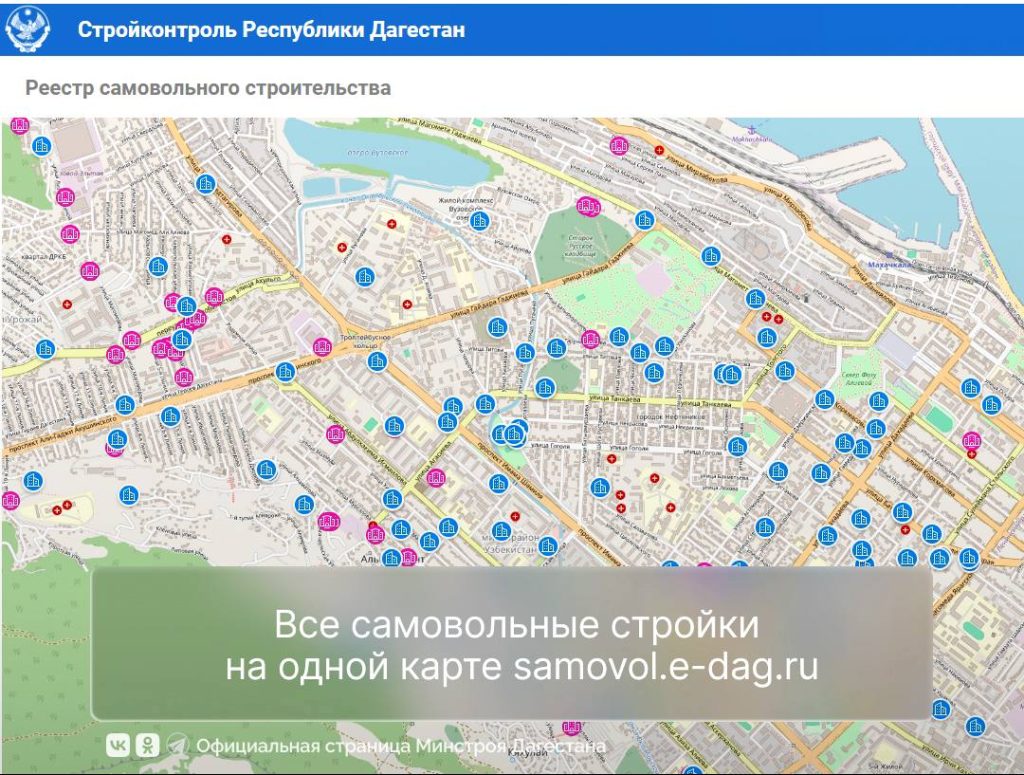The image size is (1024, 775).
Task: Click the Telegram paper plane icon
Action: tap(177, 745)
